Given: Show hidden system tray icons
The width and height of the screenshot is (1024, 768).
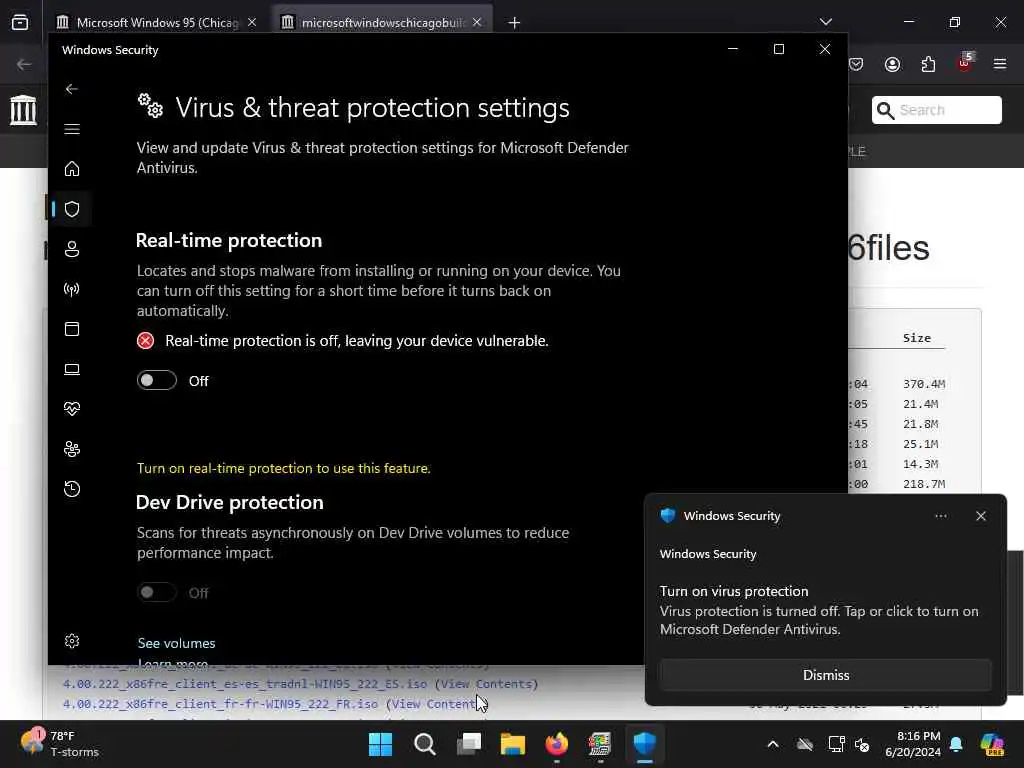Looking at the screenshot, I should click(x=773, y=744).
